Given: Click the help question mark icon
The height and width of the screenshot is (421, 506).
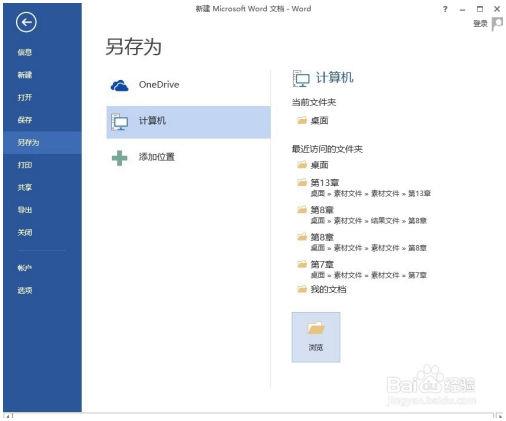Looking at the screenshot, I should point(445,9).
